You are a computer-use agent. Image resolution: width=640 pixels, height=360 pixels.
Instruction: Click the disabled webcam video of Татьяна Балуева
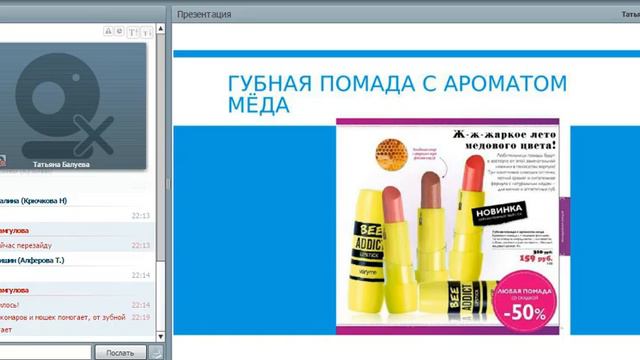click(x=73, y=106)
